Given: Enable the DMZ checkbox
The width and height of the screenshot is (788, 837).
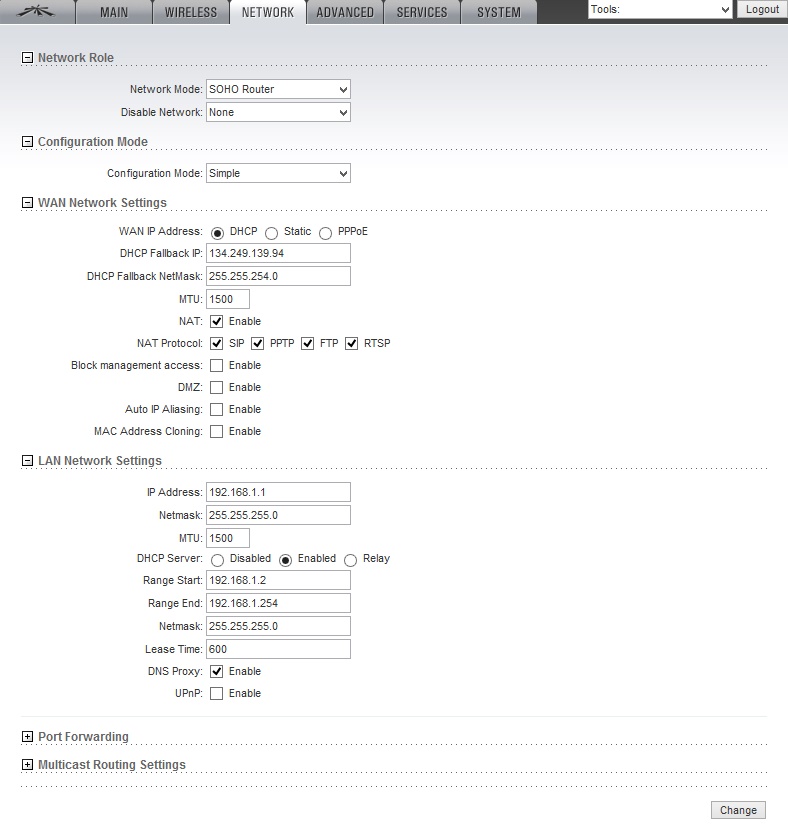Looking at the screenshot, I should pos(217,388).
